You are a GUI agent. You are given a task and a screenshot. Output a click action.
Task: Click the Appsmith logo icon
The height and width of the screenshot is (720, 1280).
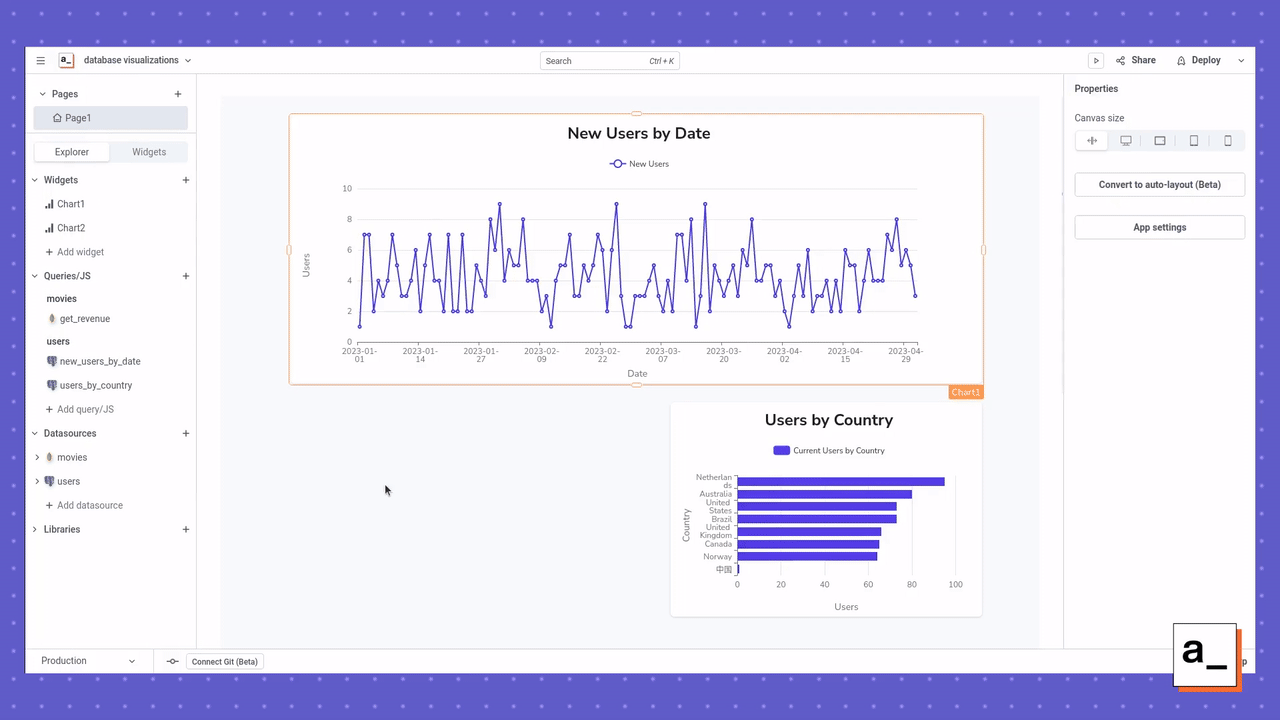(66, 60)
